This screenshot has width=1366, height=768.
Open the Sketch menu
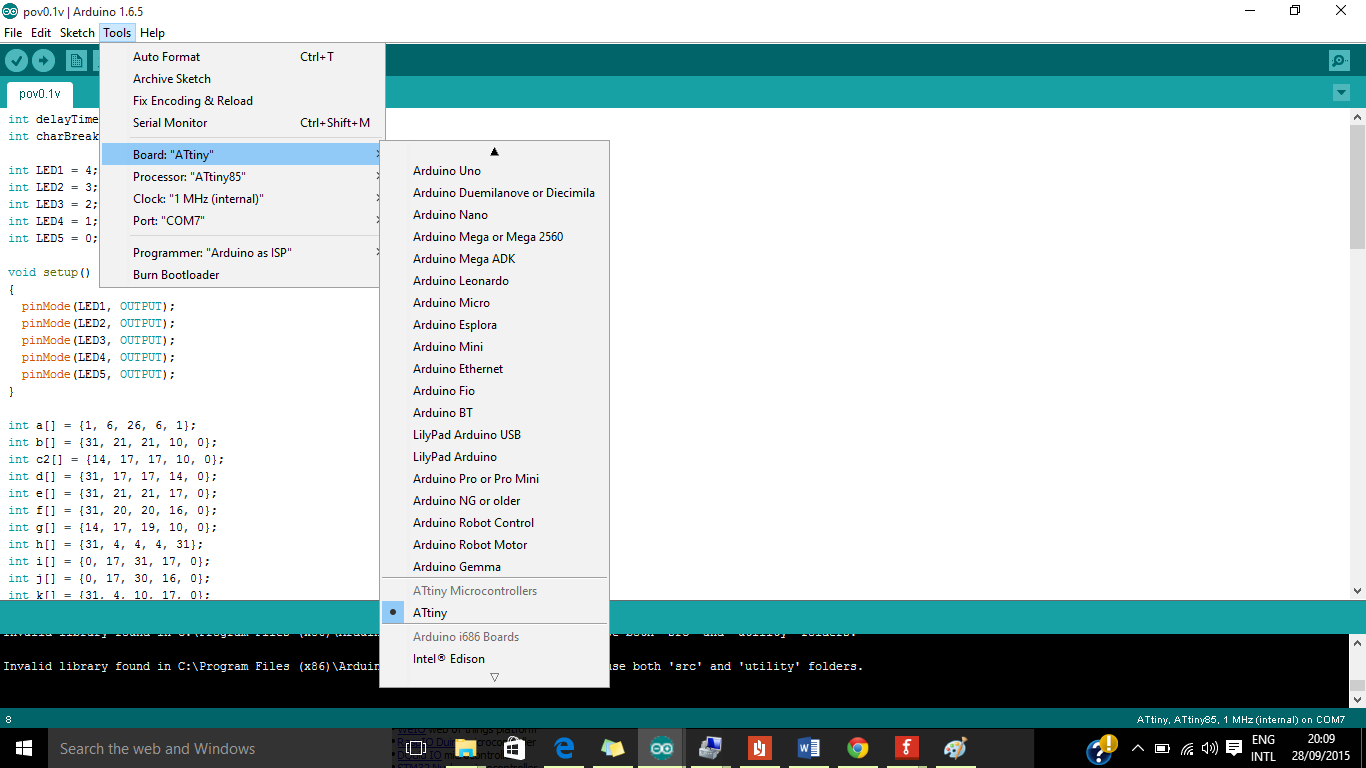point(77,33)
